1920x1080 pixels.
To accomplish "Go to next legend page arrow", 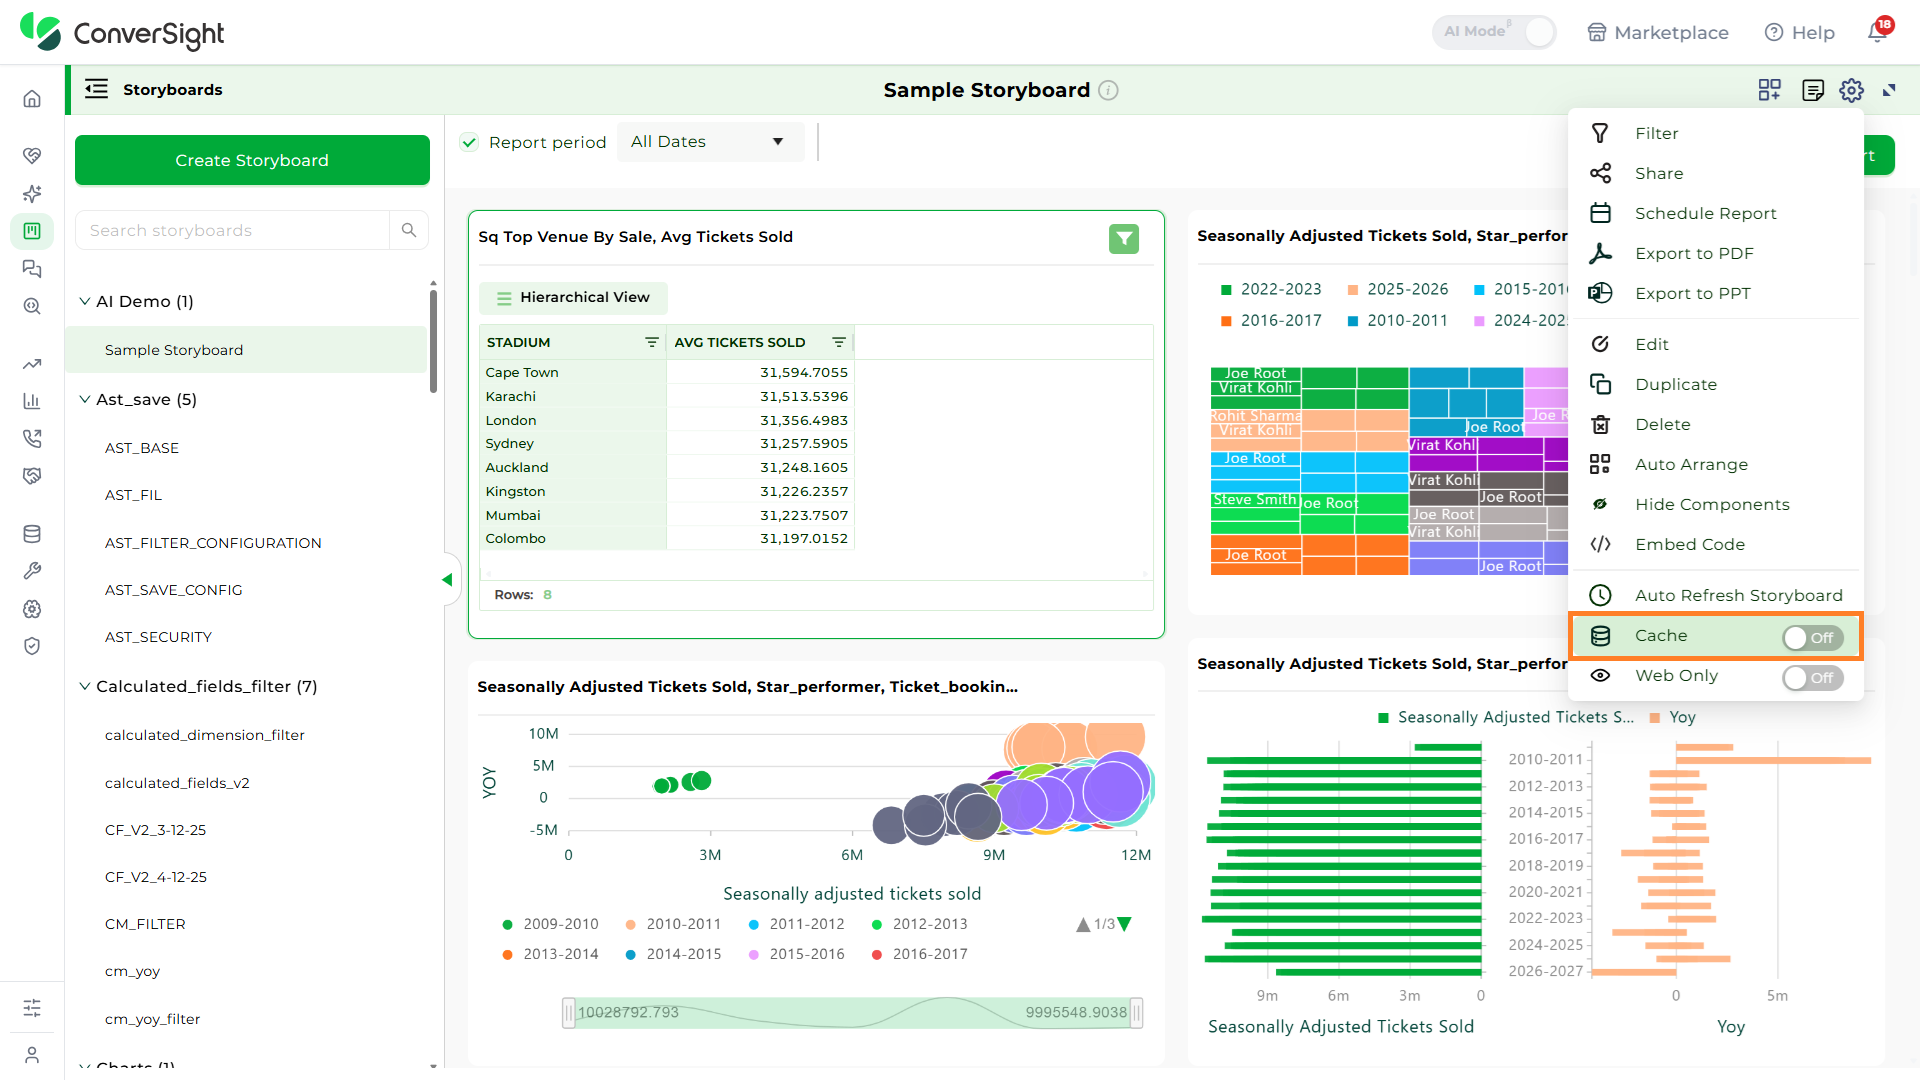I will (1125, 924).
